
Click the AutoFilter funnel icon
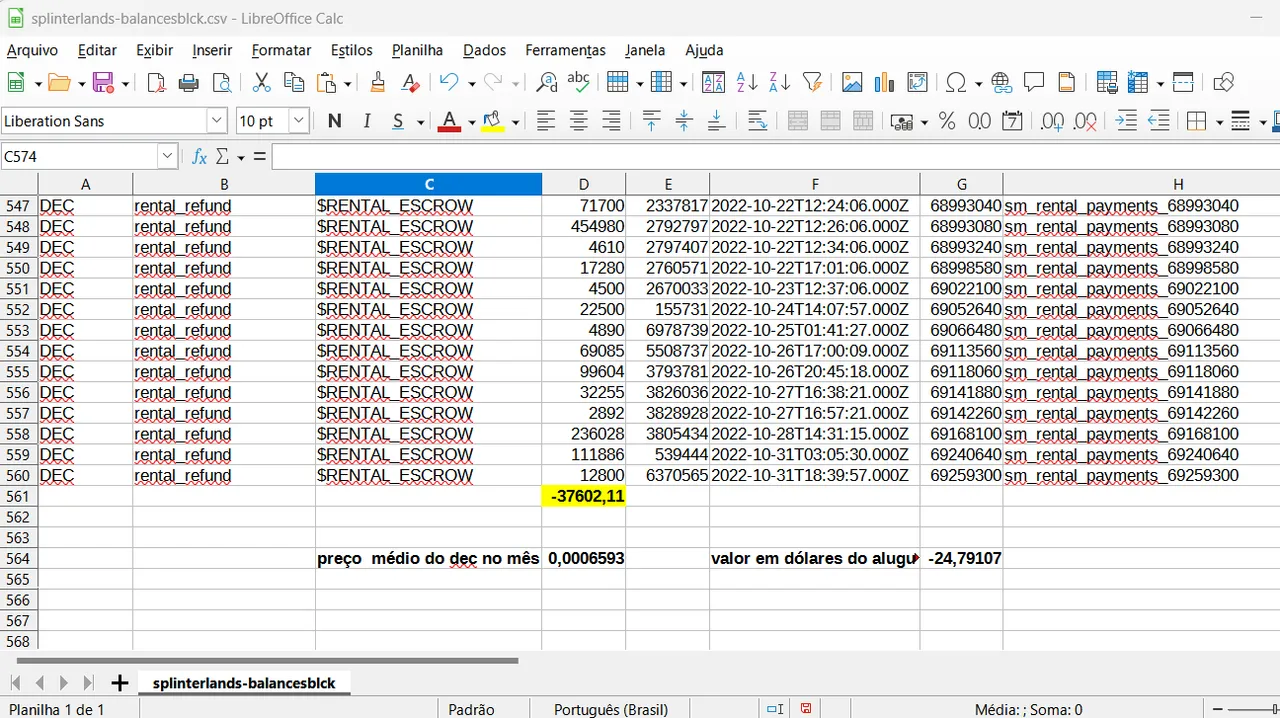pyautogui.click(x=812, y=83)
